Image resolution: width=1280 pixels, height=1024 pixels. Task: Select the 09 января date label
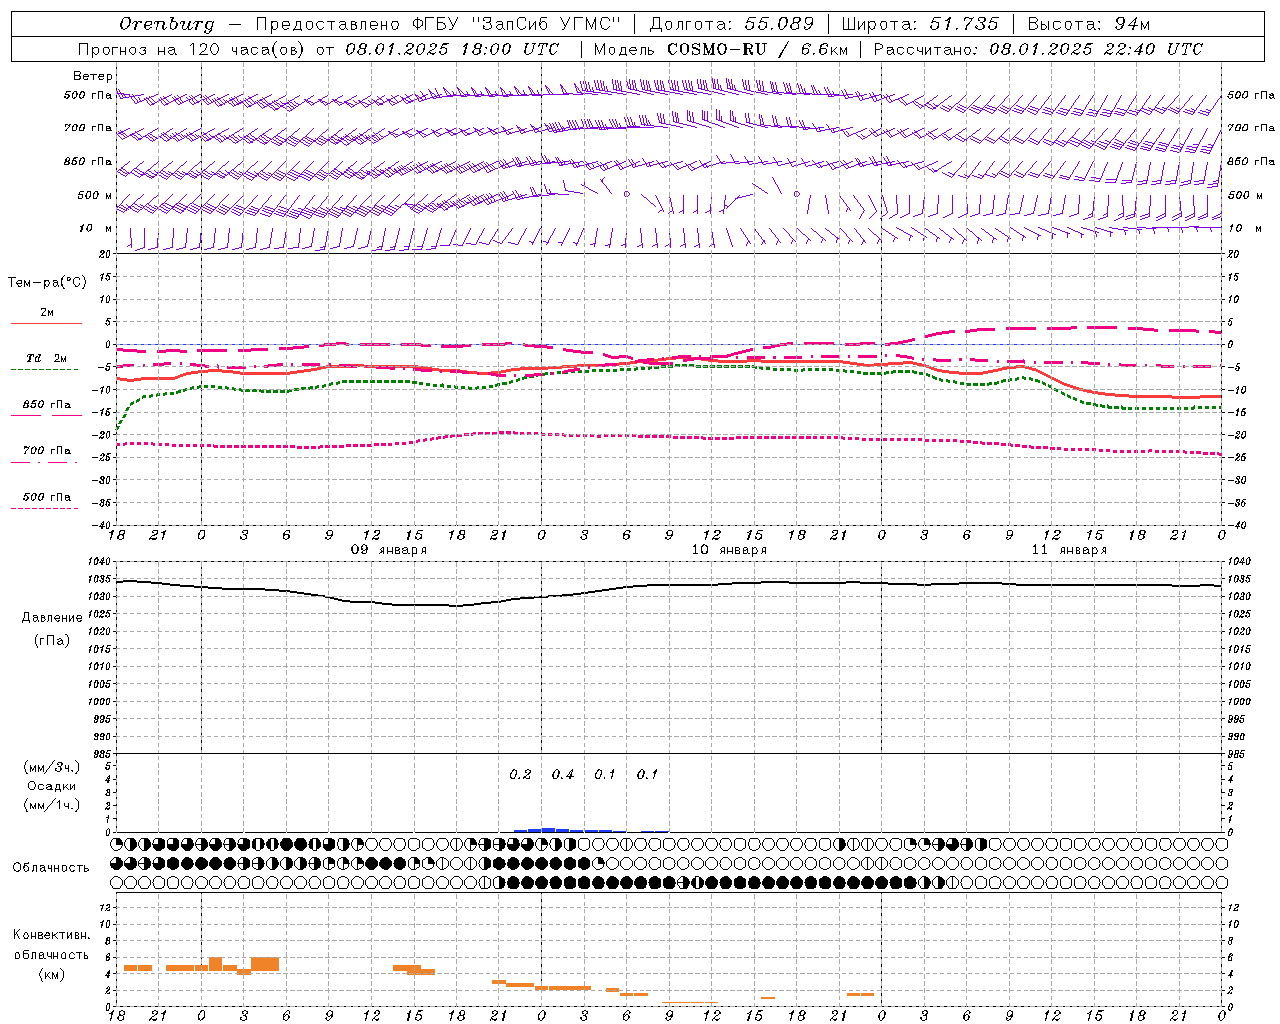point(388,549)
